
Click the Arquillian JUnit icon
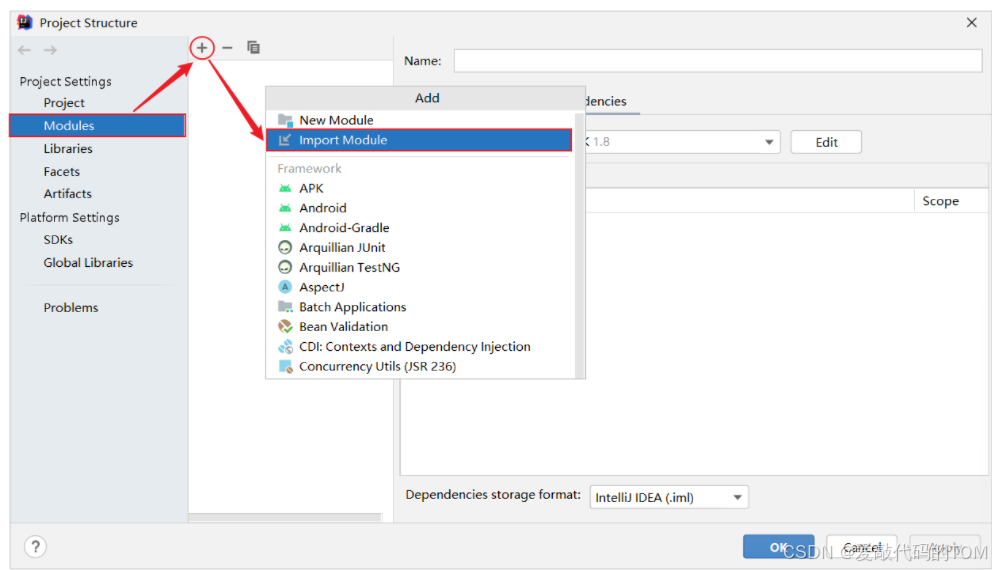tap(285, 247)
